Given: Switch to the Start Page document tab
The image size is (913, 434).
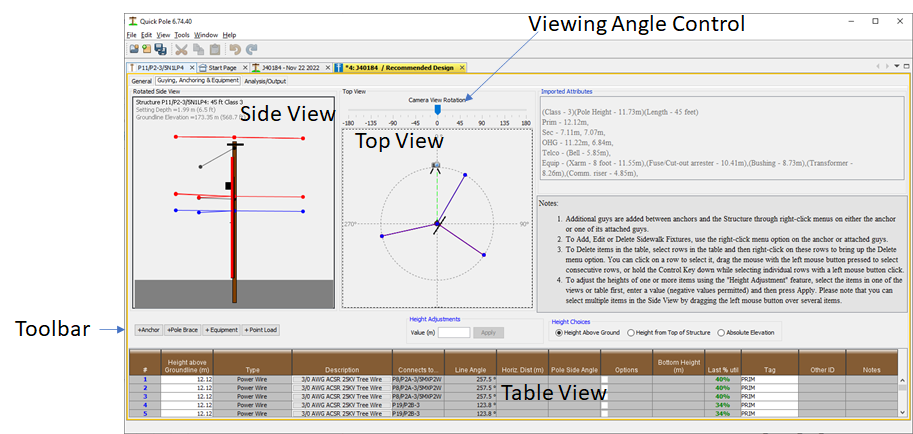Looking at the screenshot, I should pos(223,68).
